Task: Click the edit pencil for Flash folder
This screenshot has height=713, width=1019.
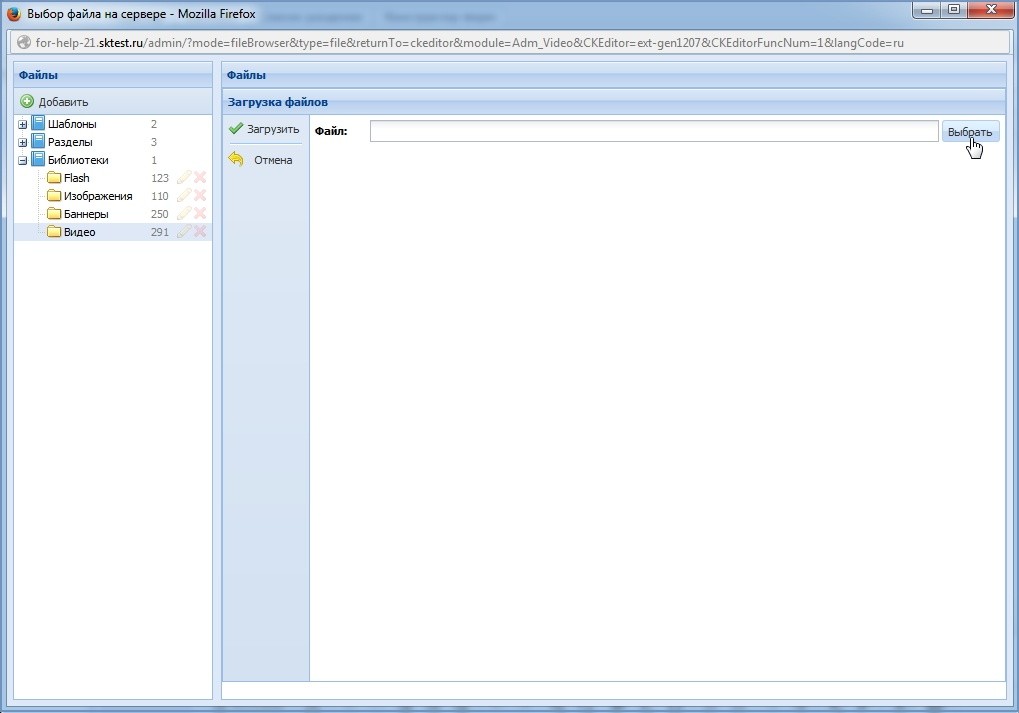Action: 184,178
